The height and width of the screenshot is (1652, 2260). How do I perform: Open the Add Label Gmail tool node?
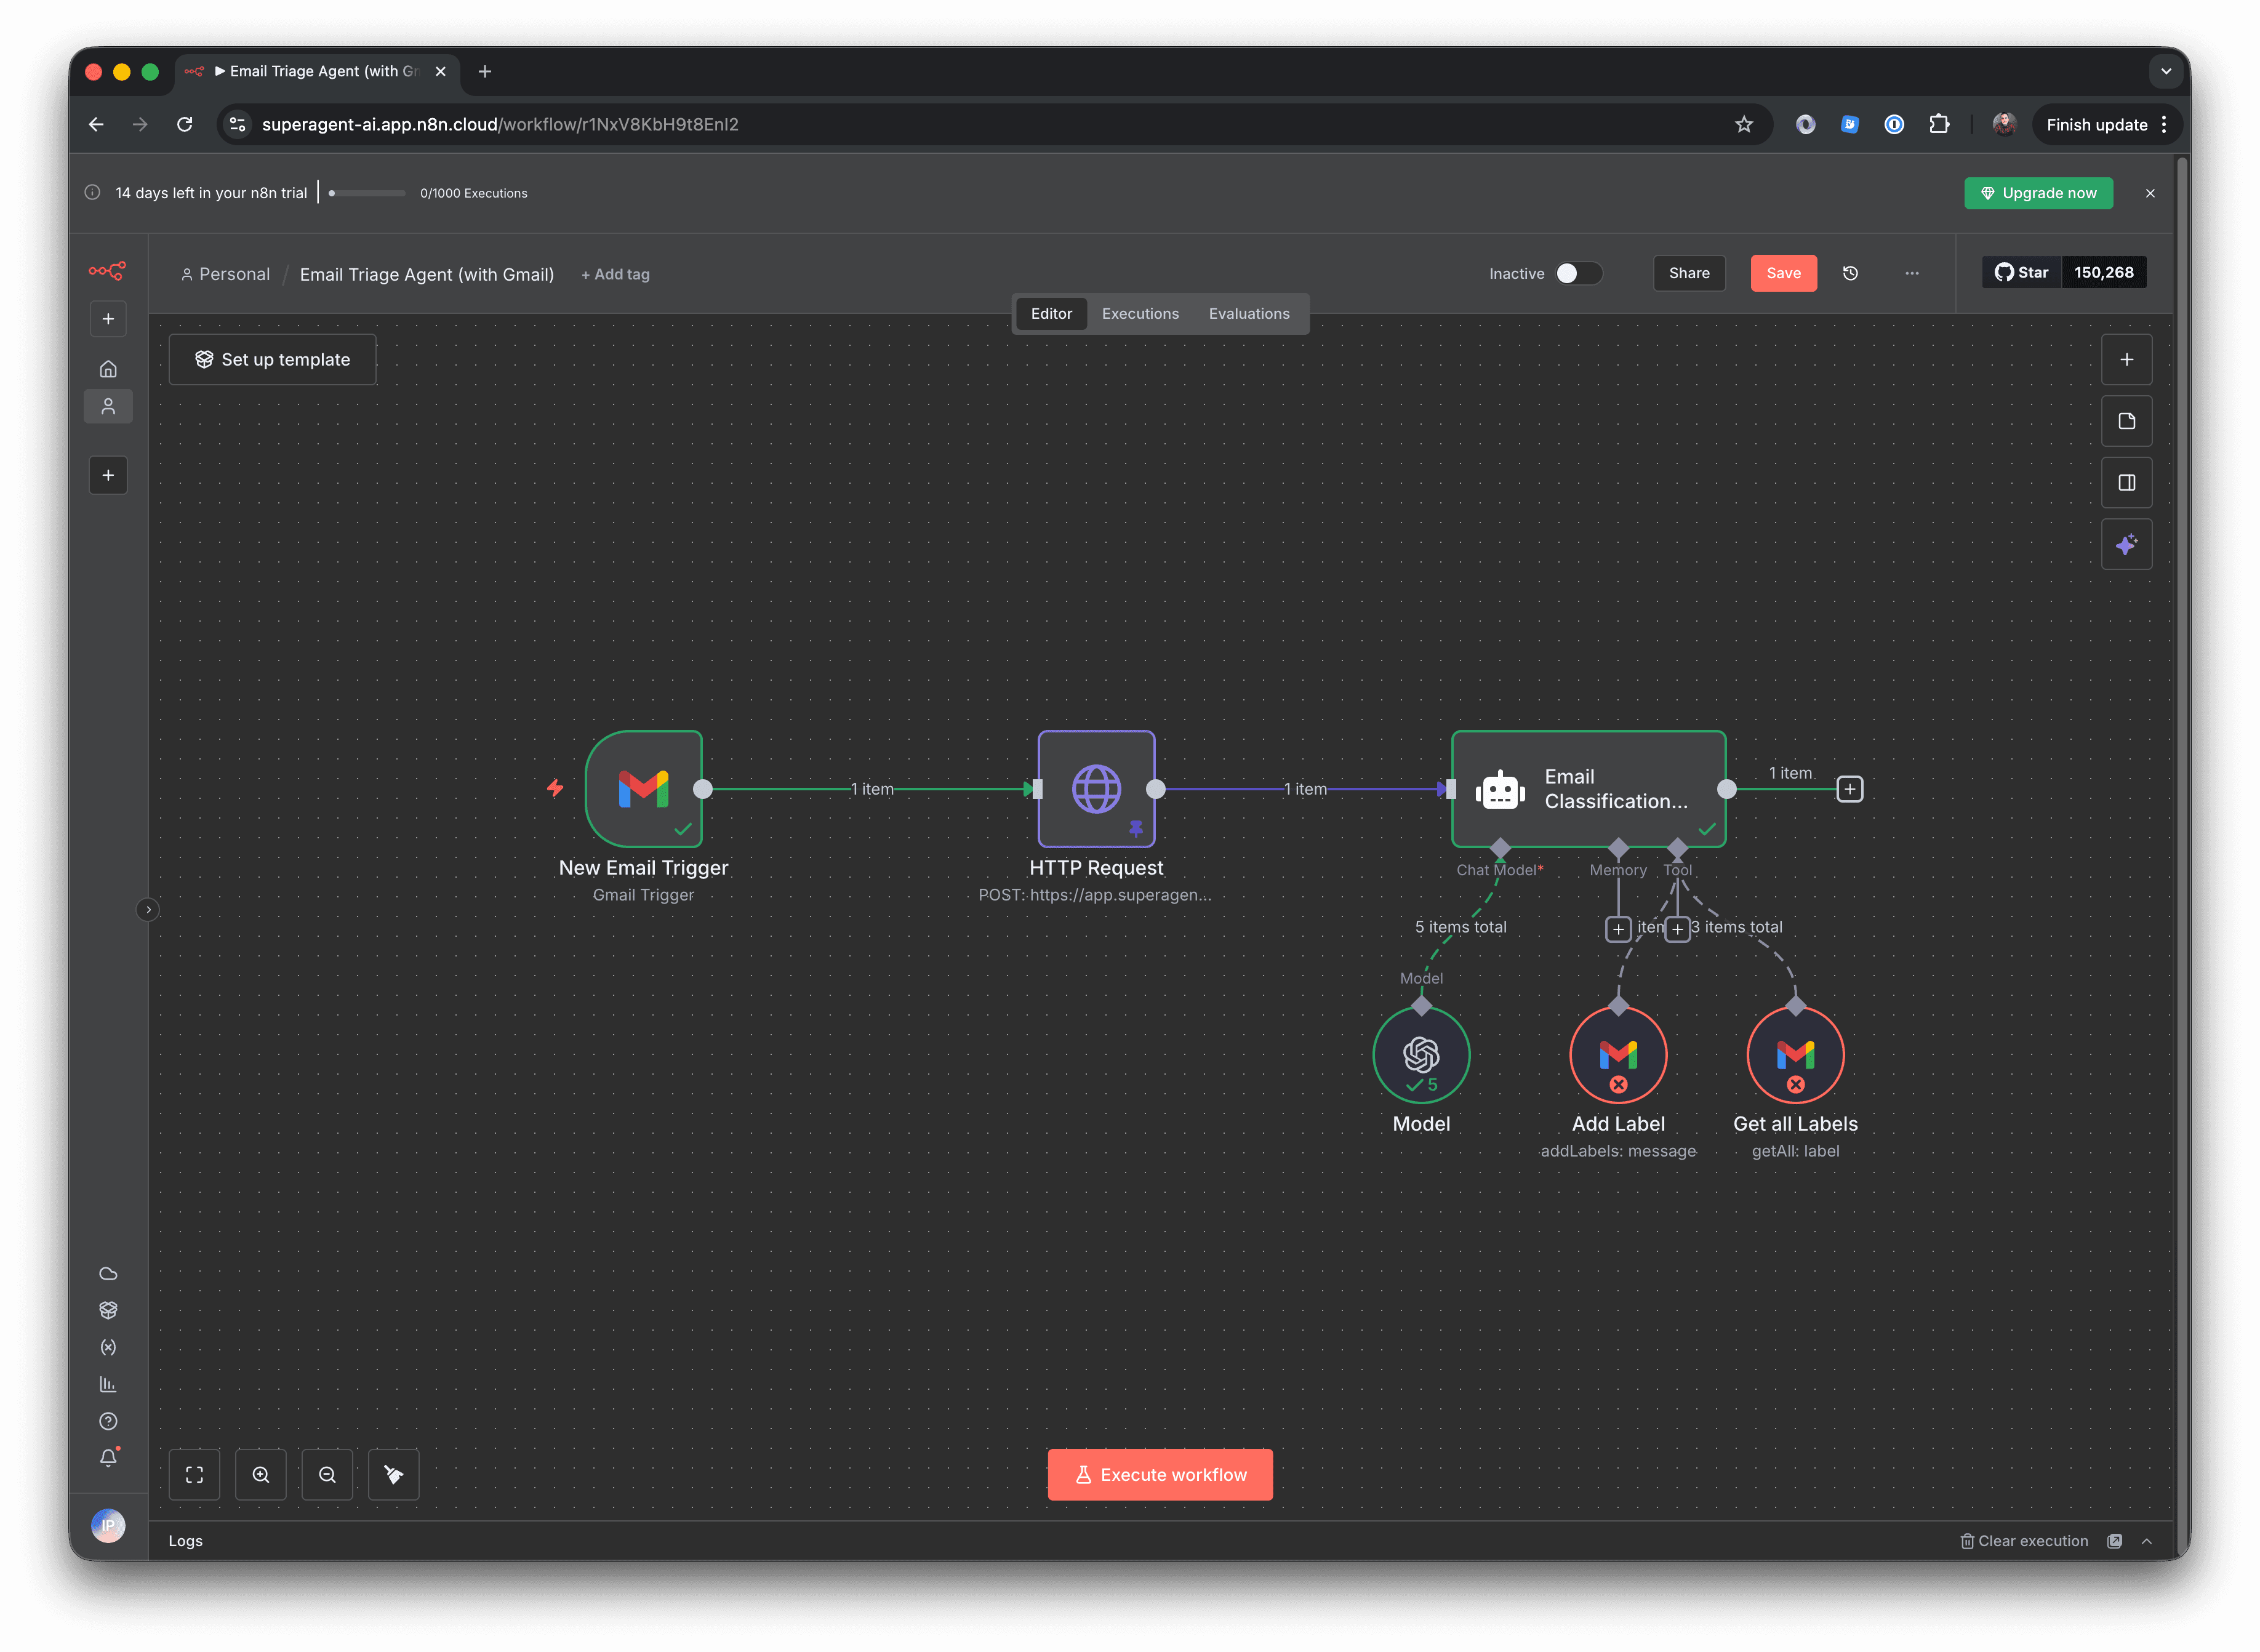[x=1618, y=1054]
